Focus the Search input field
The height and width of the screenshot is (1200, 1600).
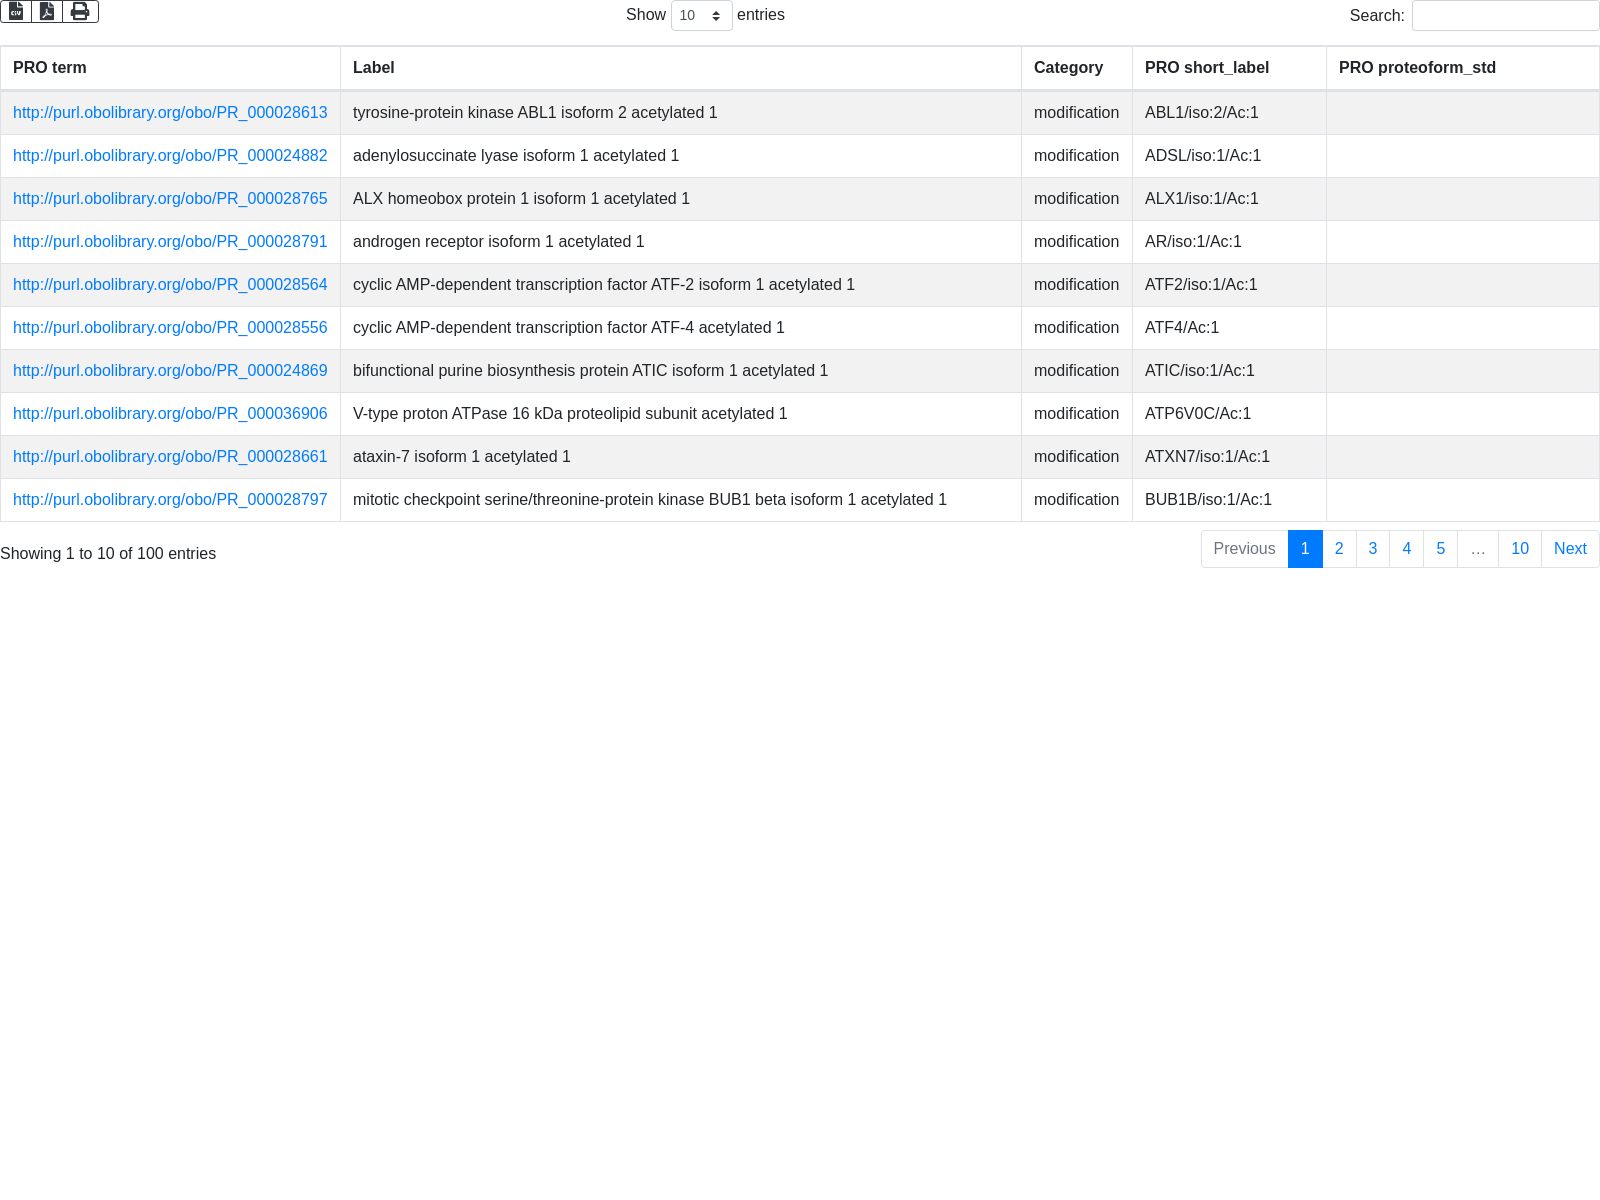[1505, 15]
